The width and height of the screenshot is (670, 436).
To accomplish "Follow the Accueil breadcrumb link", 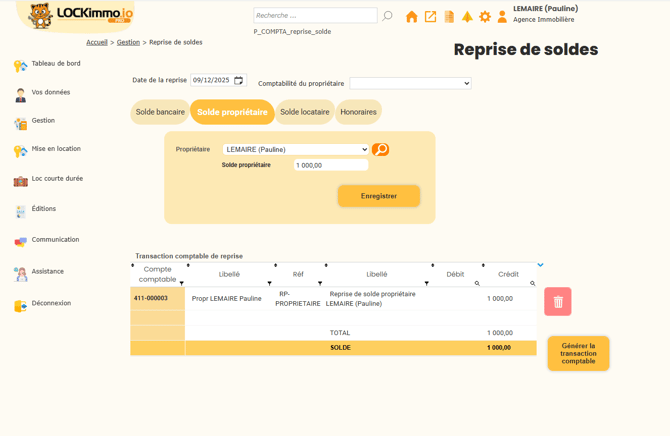I will [97, 42].
